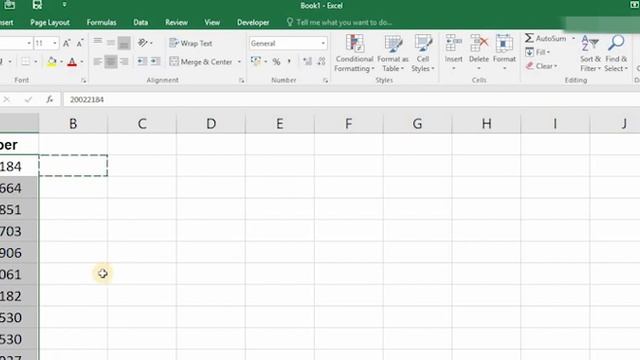Select column G header
640x360 pixels.
pyautogui.click(x=417, y=124)
